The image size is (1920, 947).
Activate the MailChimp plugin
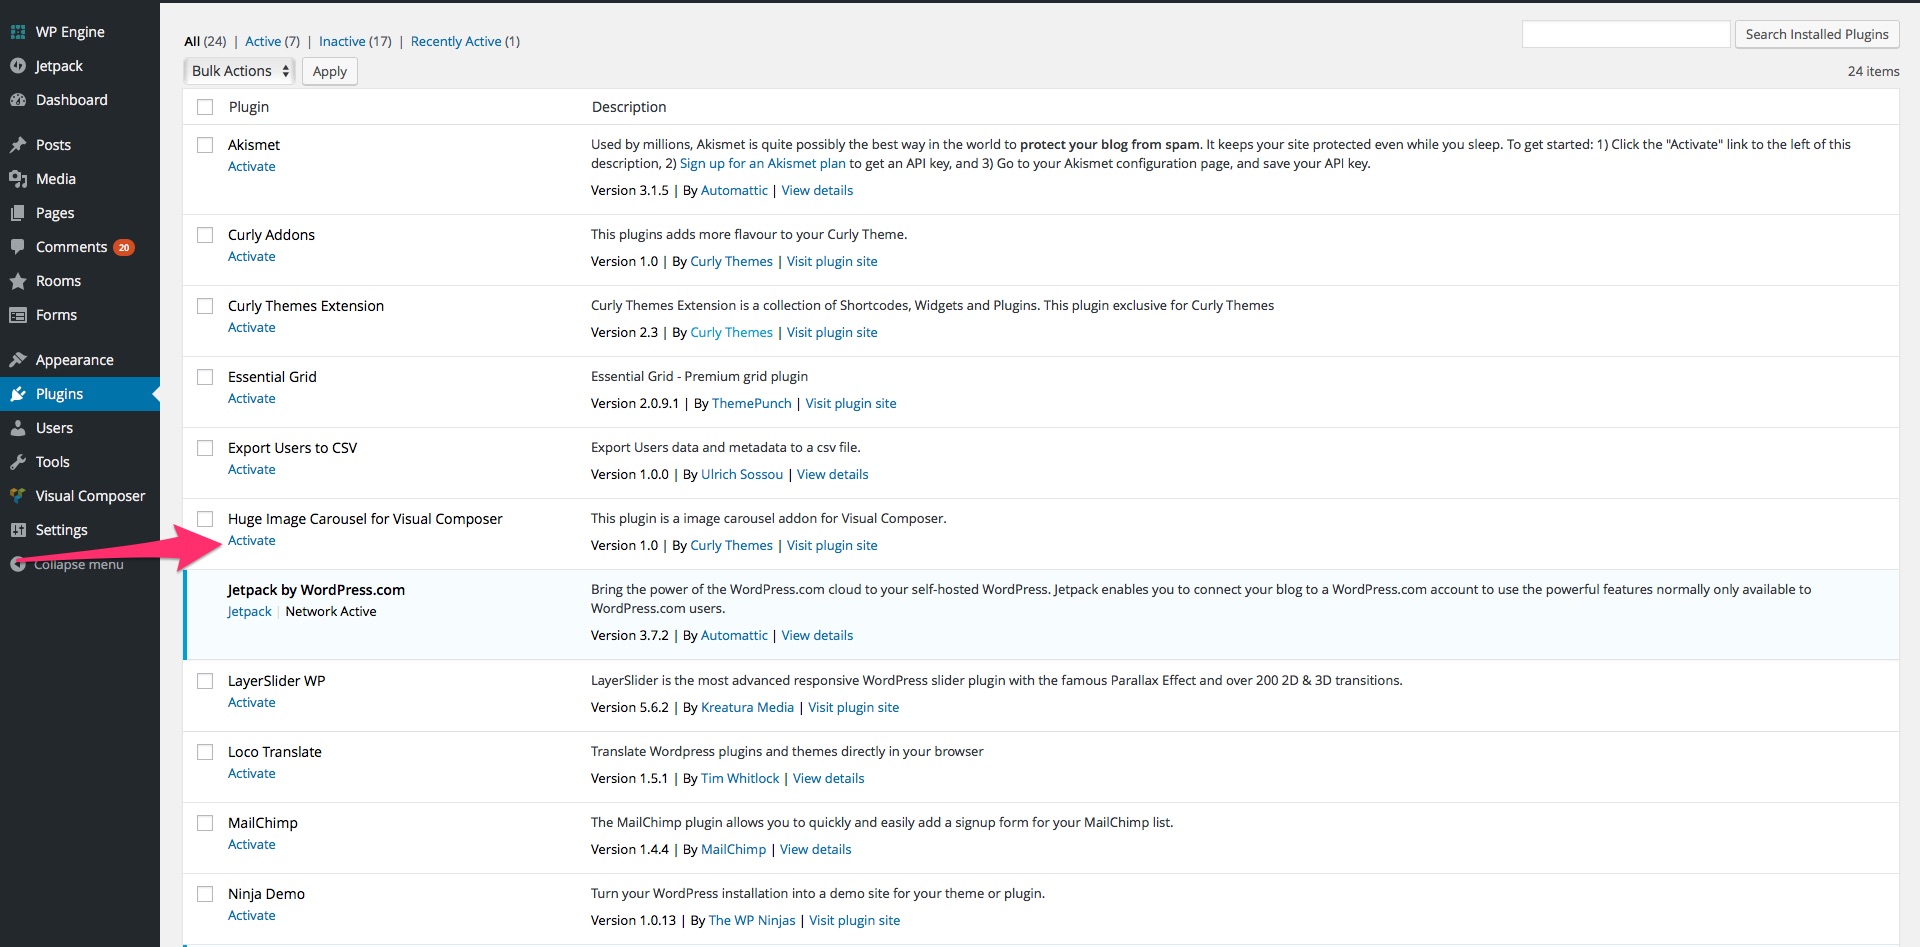252,845
